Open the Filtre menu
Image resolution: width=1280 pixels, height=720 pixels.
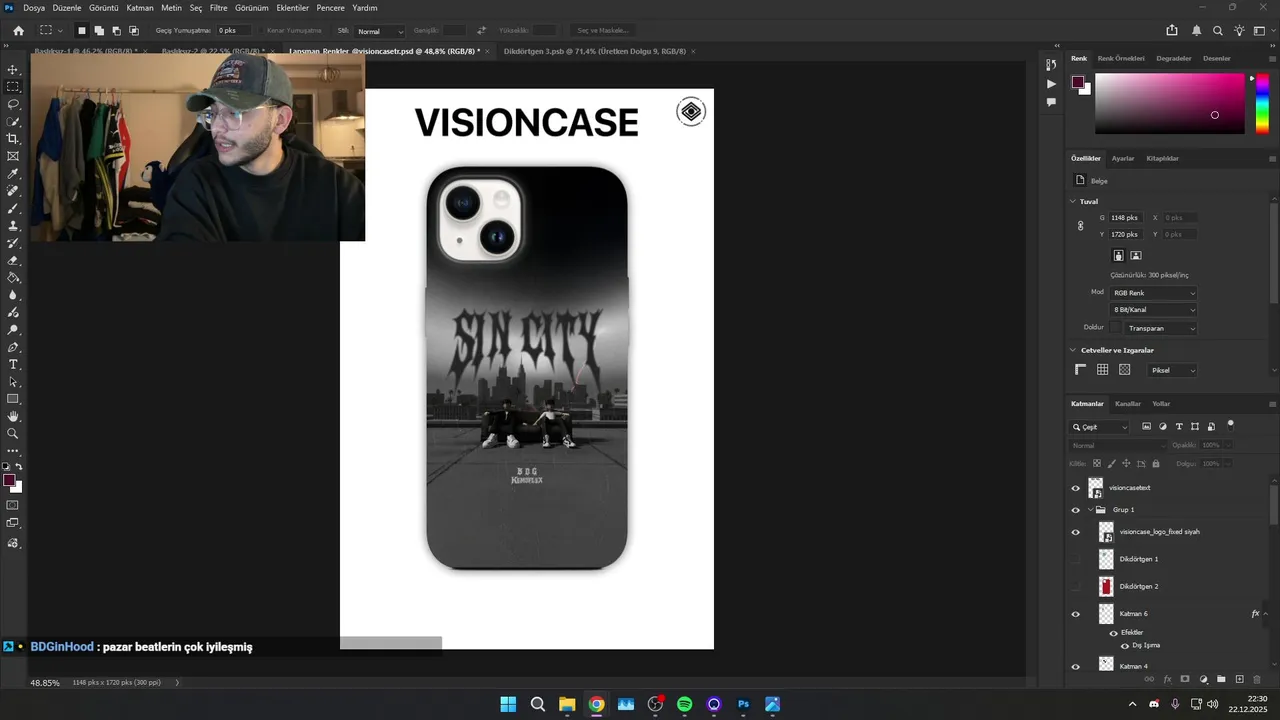pyautogui.click(x=218, y=7)
